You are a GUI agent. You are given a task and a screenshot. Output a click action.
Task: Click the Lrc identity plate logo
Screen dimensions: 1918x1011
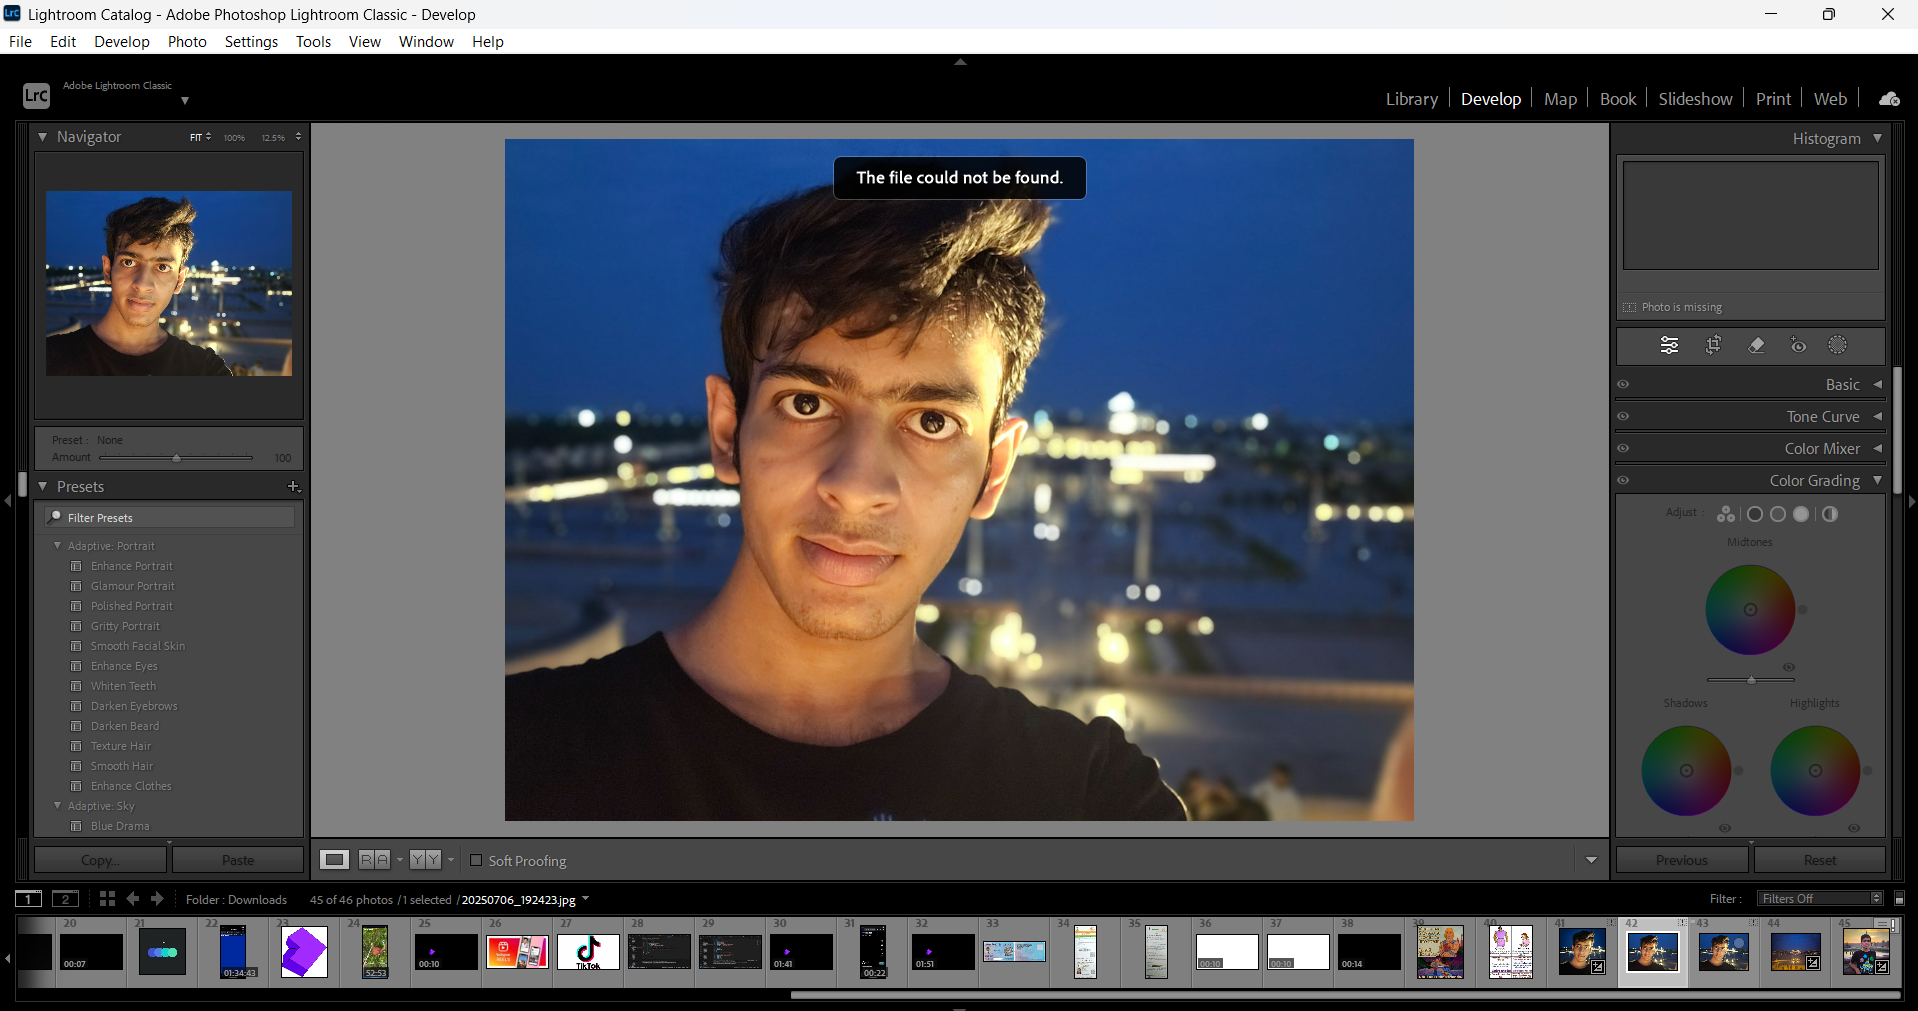pos(36,95)
